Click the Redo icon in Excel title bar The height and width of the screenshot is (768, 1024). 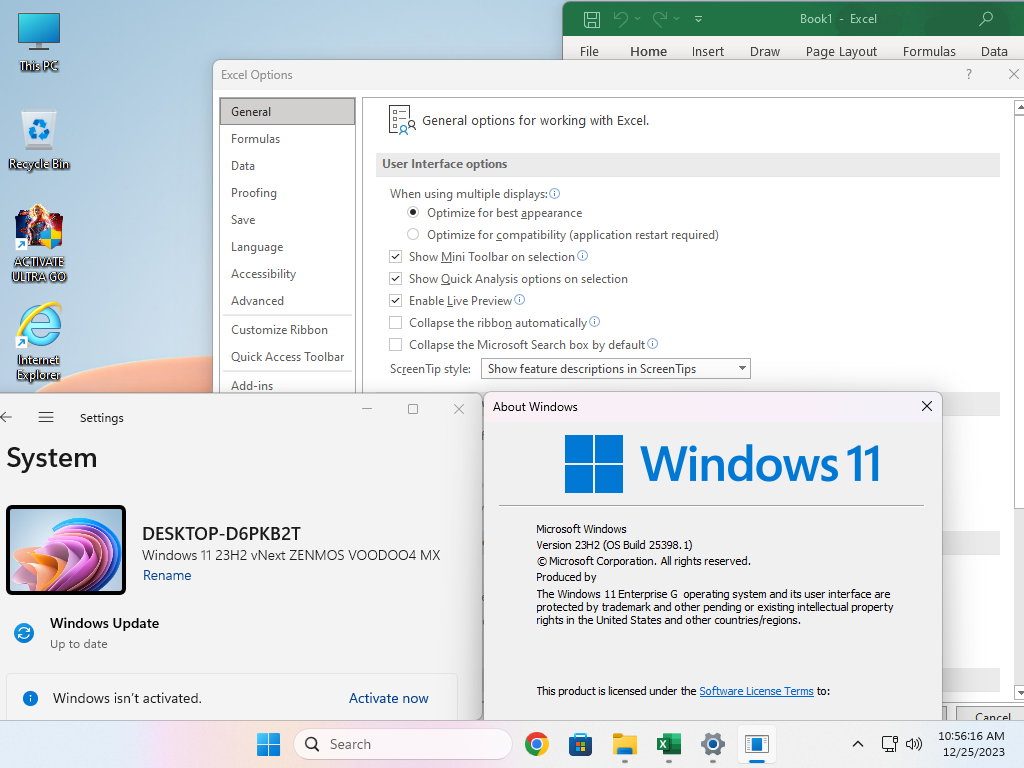[660, 19]
